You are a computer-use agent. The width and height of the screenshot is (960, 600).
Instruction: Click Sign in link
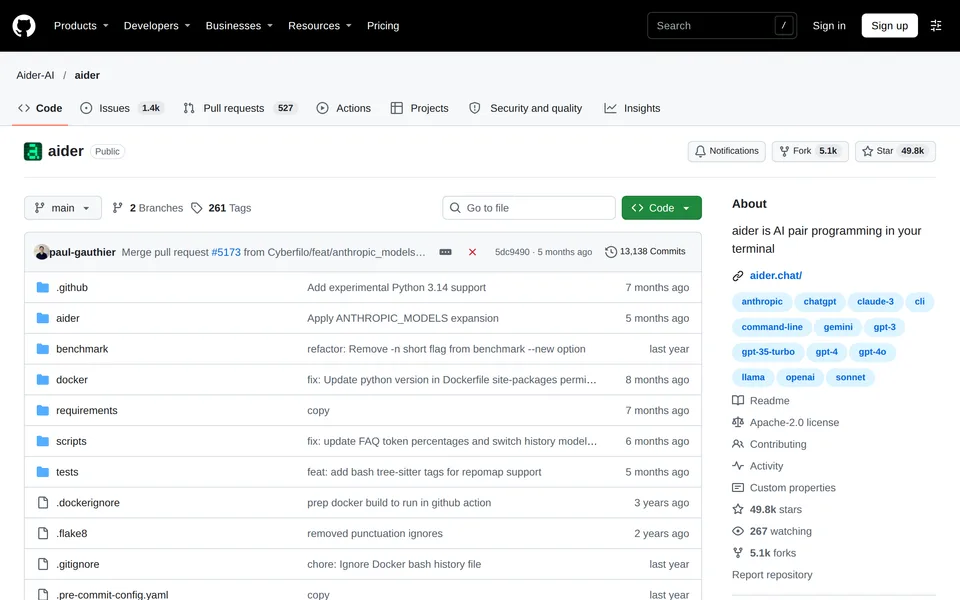point(828,26)
